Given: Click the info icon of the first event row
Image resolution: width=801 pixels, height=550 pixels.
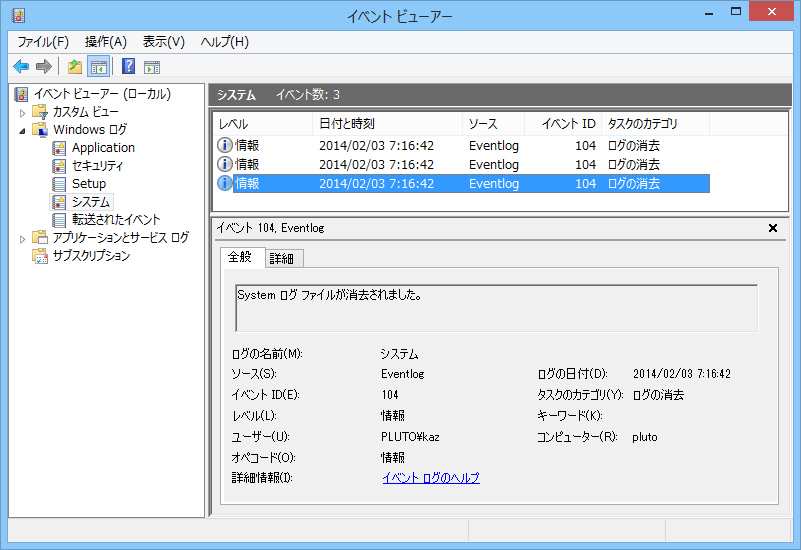Looking at the screenshot, I should tap(225, 145).
